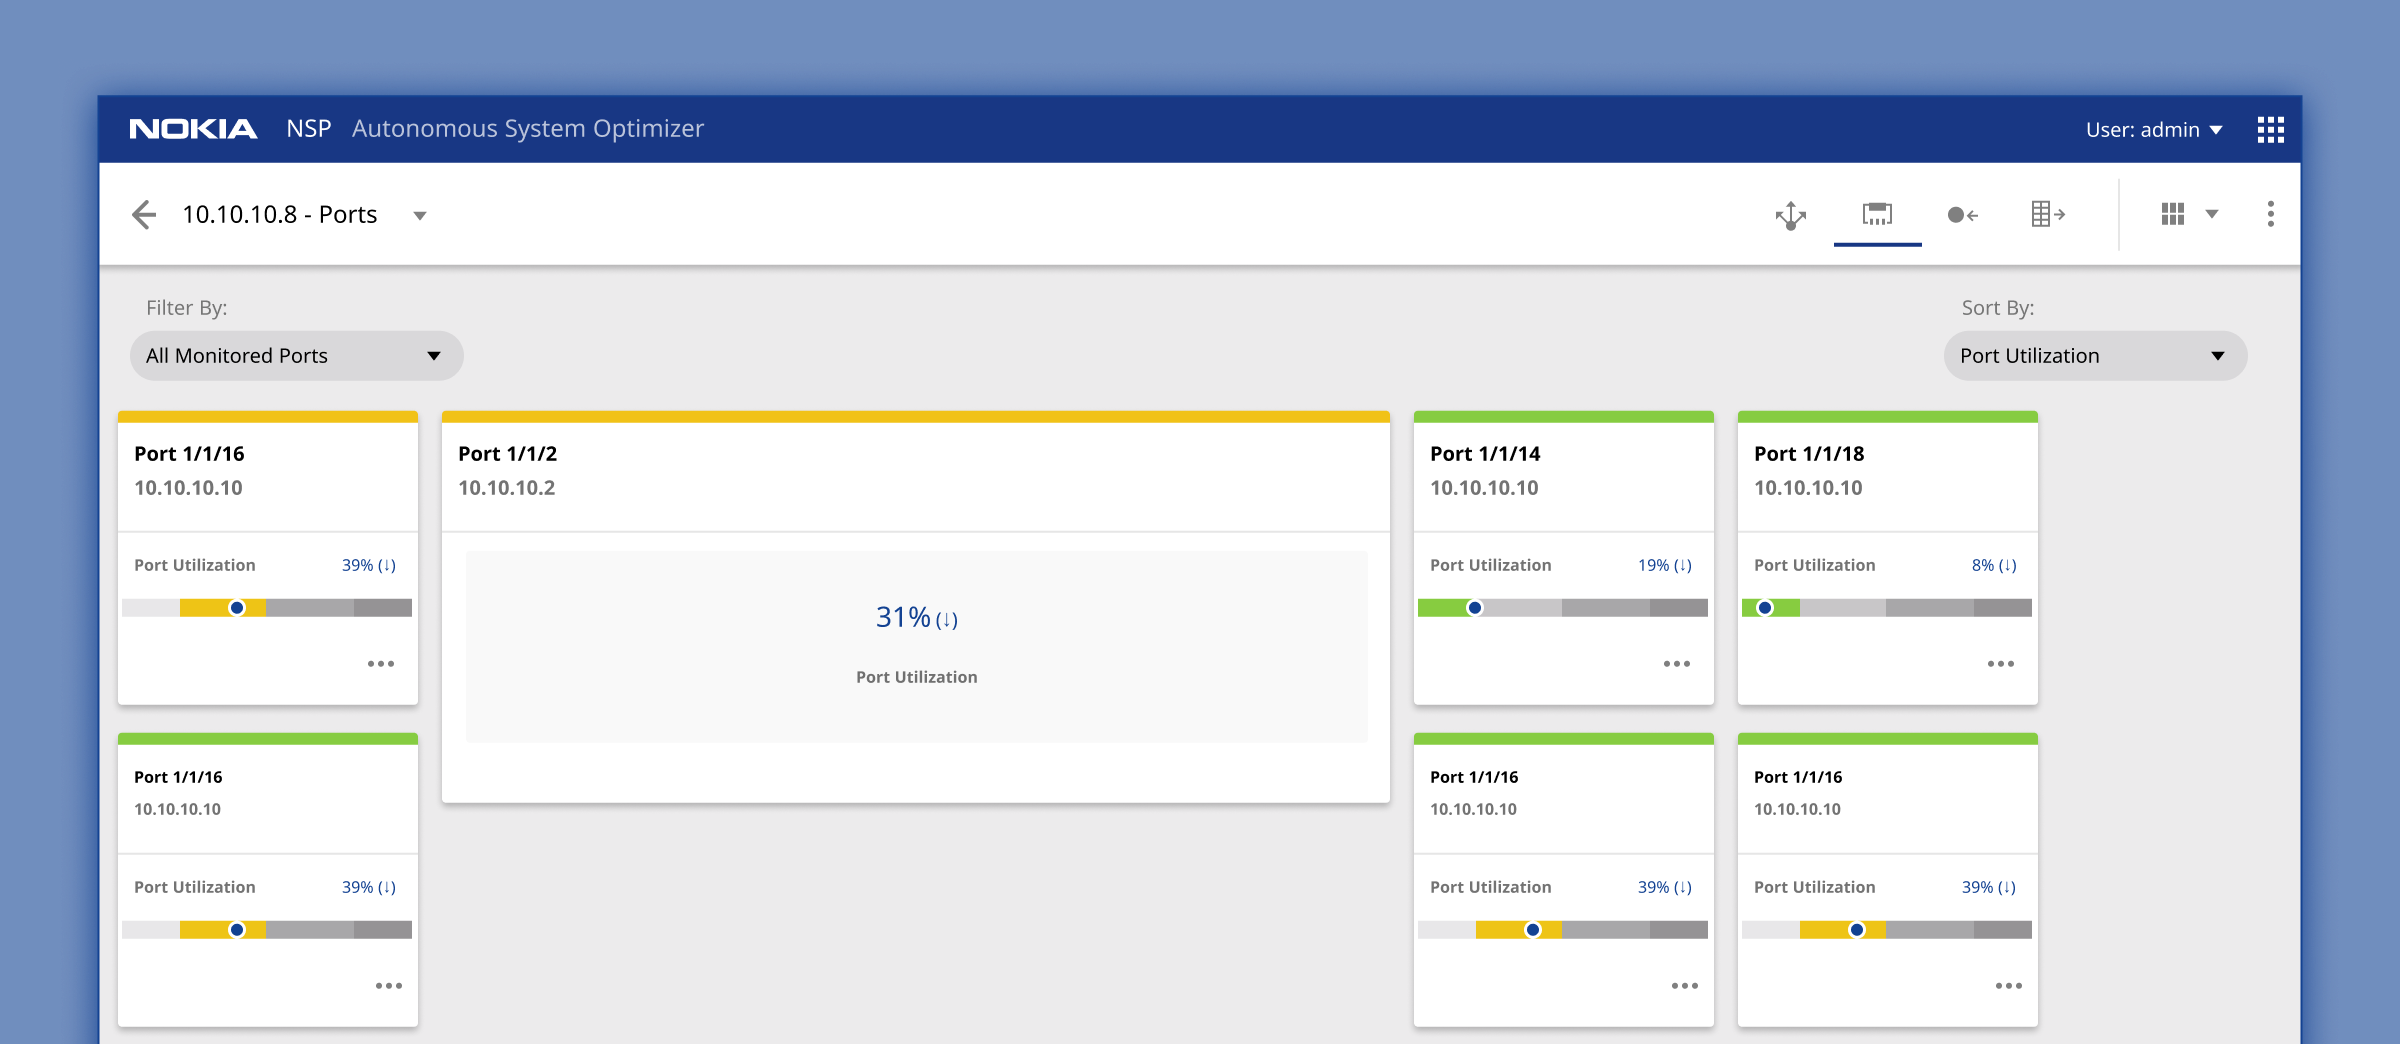Click the Nokia logo
This screenshot has width=2400, height=1044.
point(194,129)
